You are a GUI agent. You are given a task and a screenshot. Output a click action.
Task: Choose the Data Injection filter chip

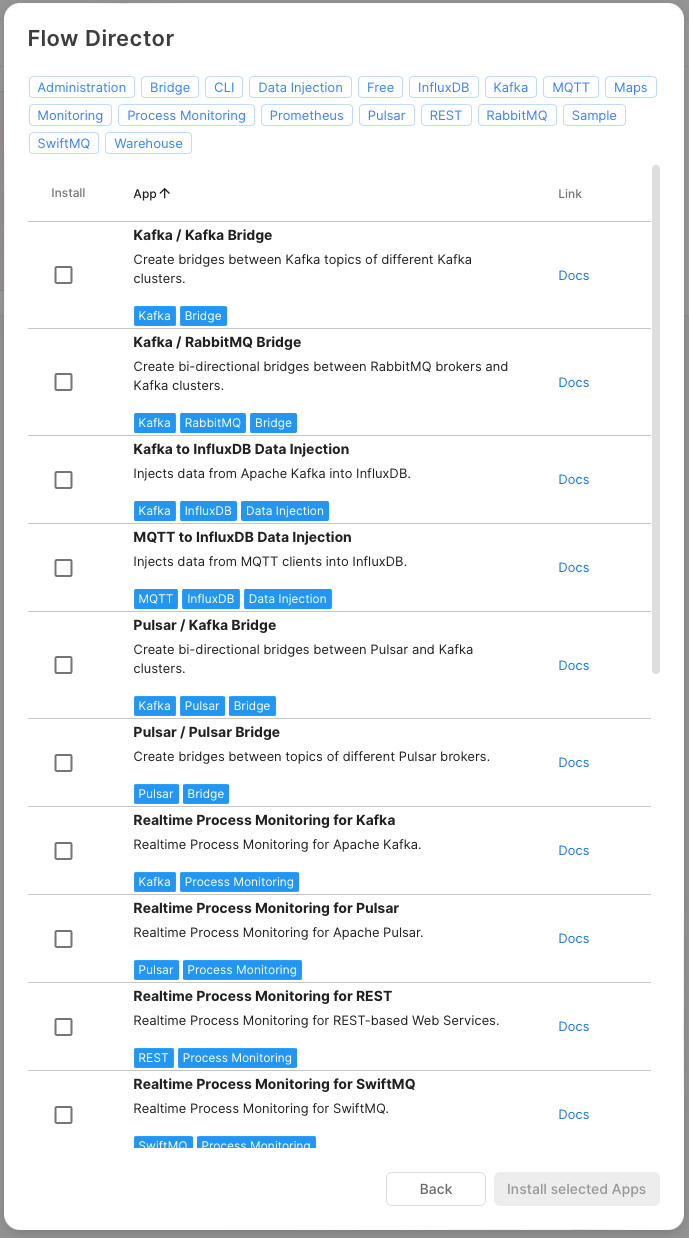[300, 88]
